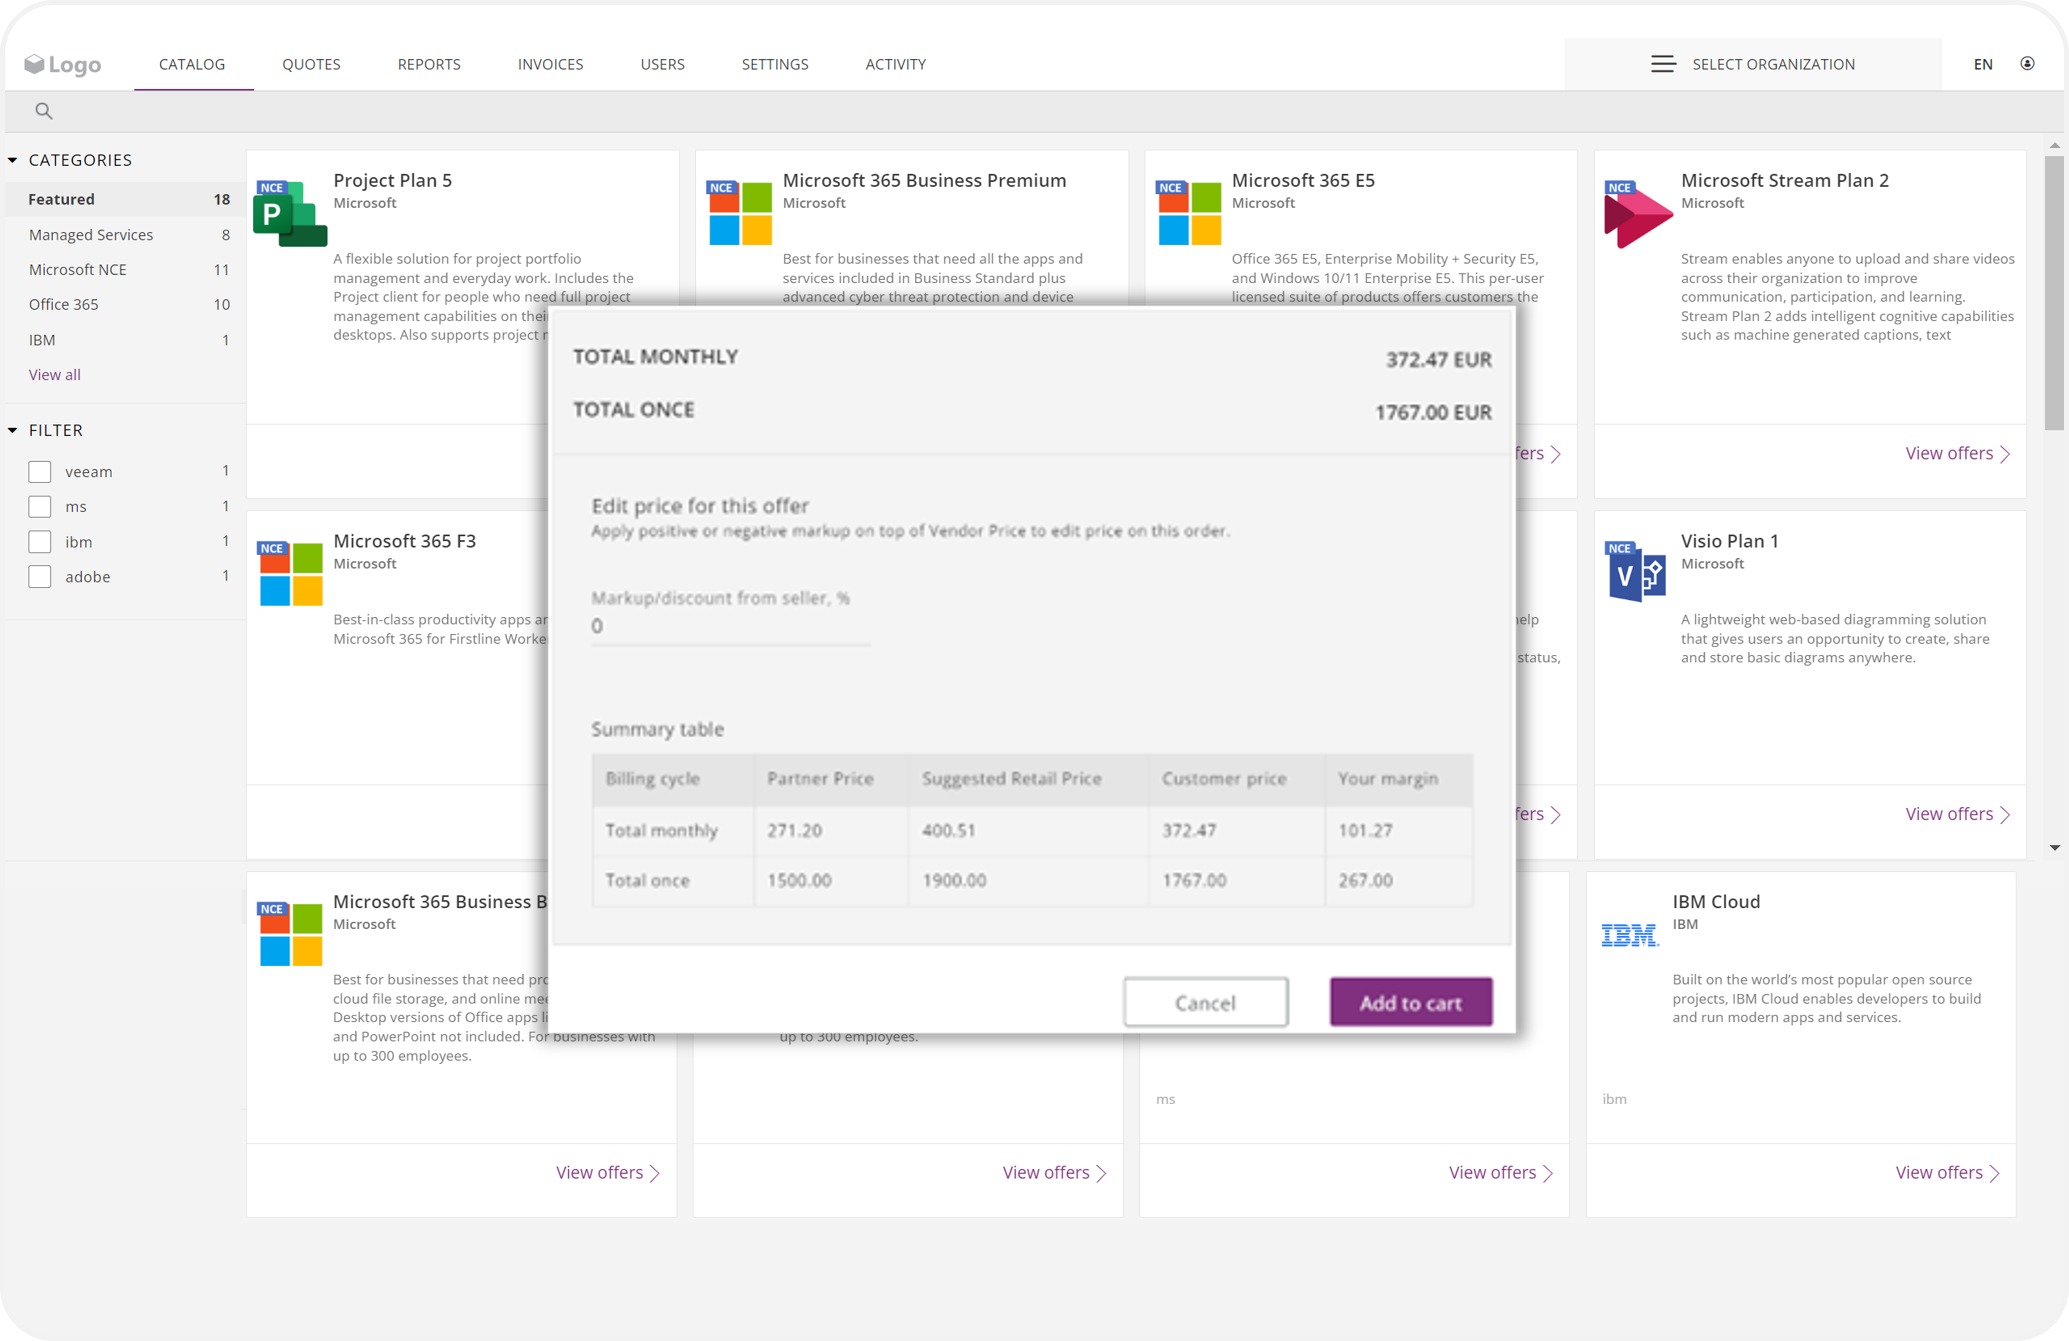
Task: Click the Cancel button in dialog
Action: pyautogui.click(x=1205, y=1002)
